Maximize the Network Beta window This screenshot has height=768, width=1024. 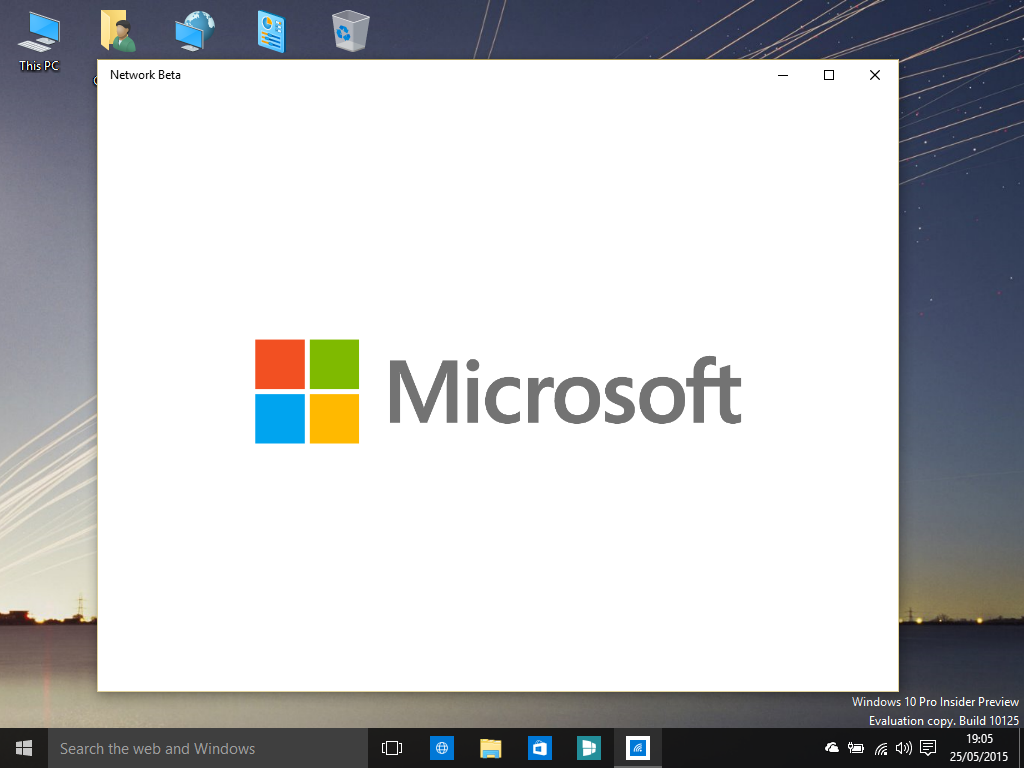coord(829,75)
